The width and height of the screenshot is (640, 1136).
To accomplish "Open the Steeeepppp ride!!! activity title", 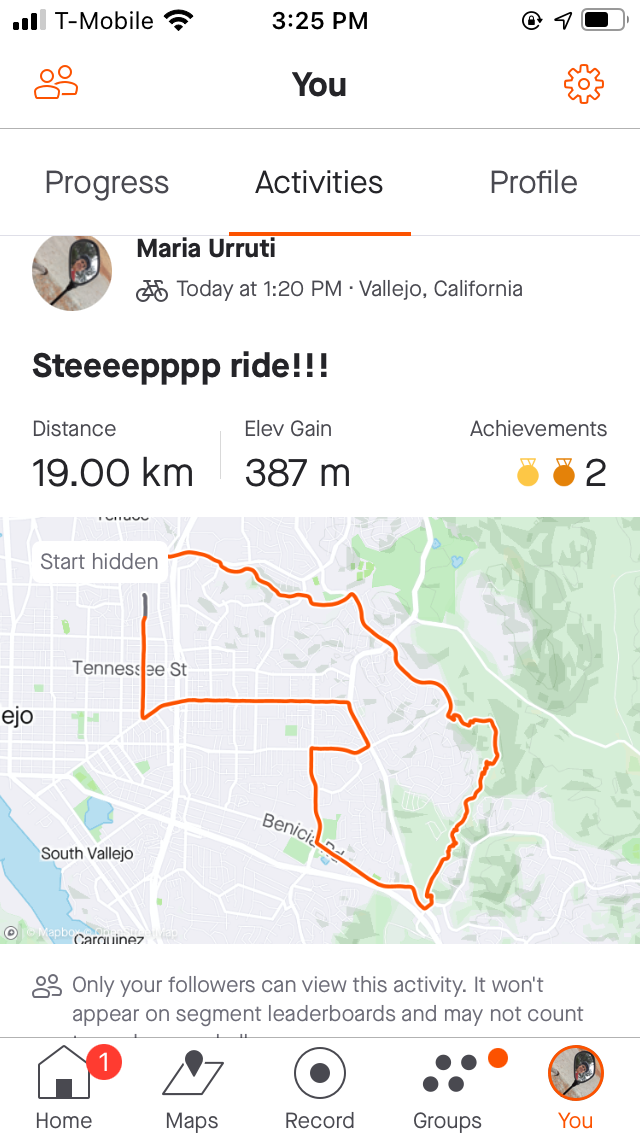I will pyautogui.click(x=180, y=366).
